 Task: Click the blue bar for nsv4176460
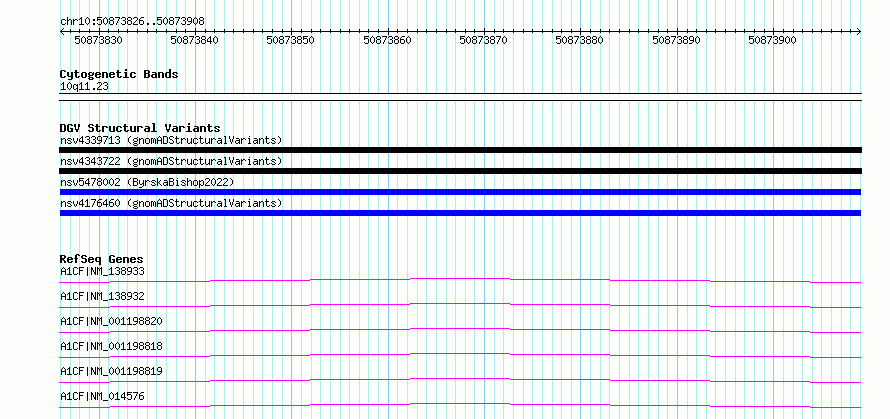pyautogui.click(x=460, y=213)
